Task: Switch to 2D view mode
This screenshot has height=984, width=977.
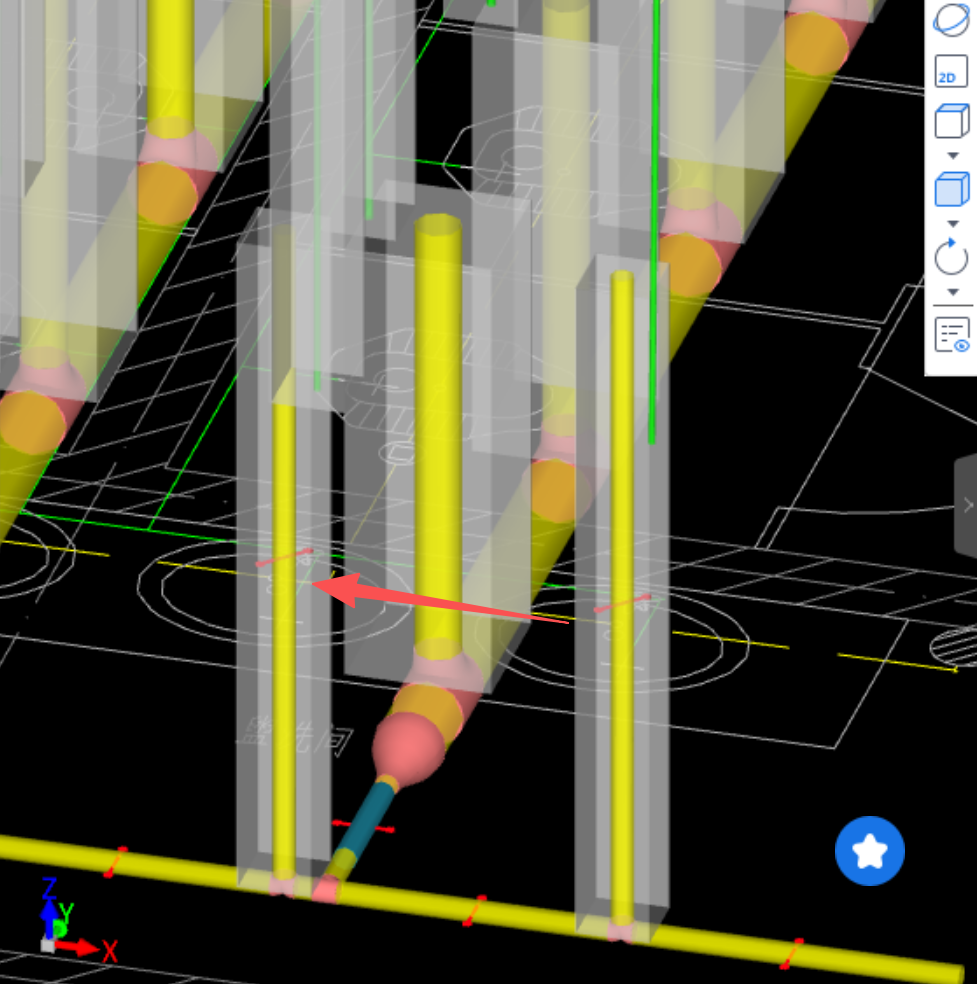Action: pos(951,71)
